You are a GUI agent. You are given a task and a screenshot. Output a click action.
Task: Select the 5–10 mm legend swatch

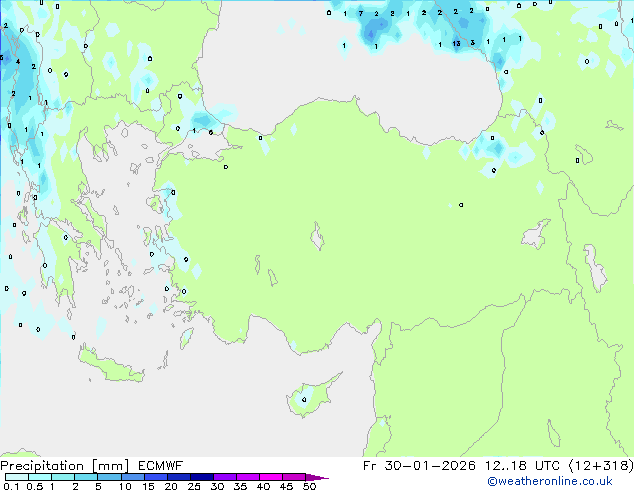click(x=109, y=477)
